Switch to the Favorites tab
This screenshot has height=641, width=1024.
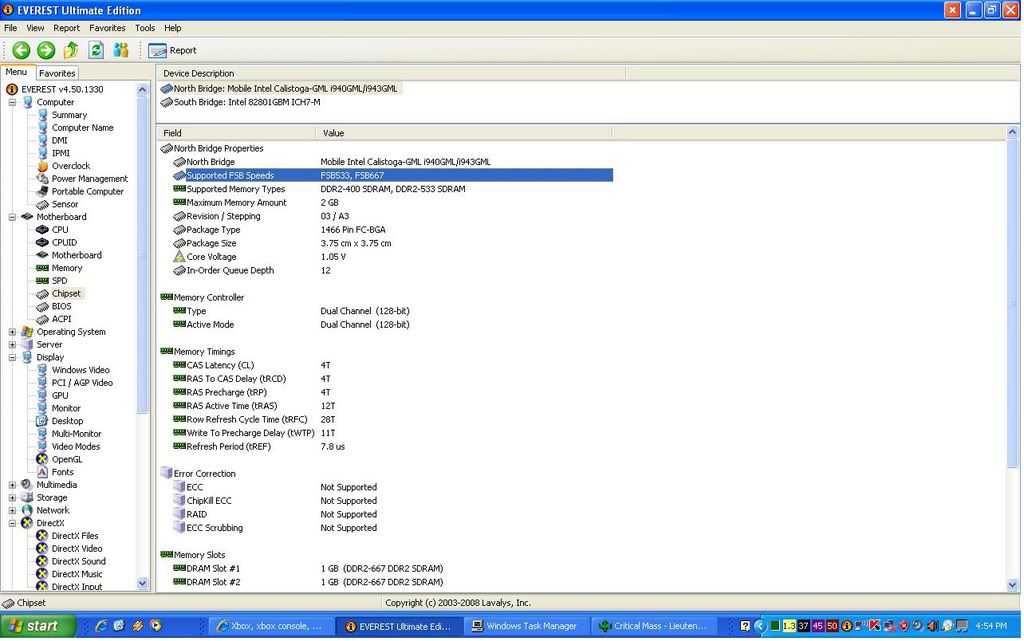(57, 73)
